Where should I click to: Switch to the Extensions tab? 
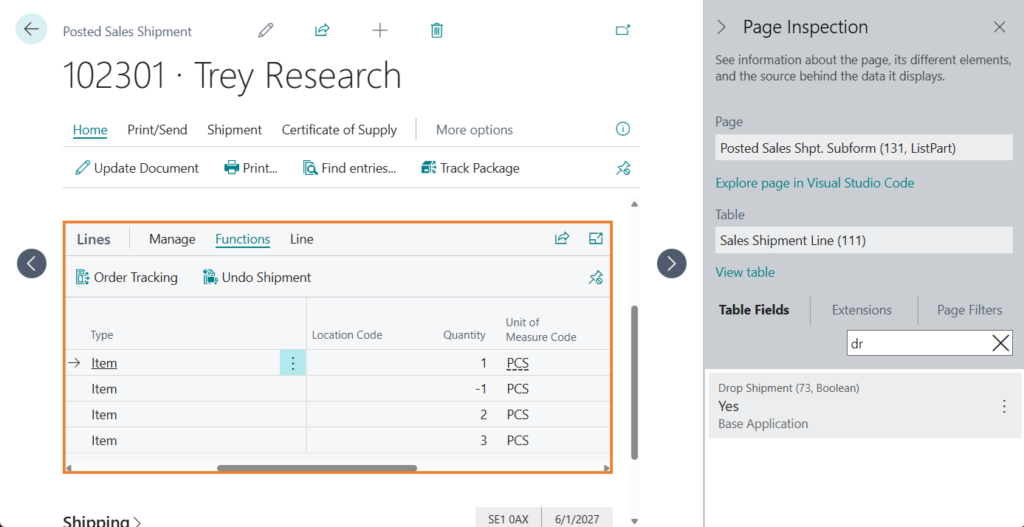click(861, 310)
